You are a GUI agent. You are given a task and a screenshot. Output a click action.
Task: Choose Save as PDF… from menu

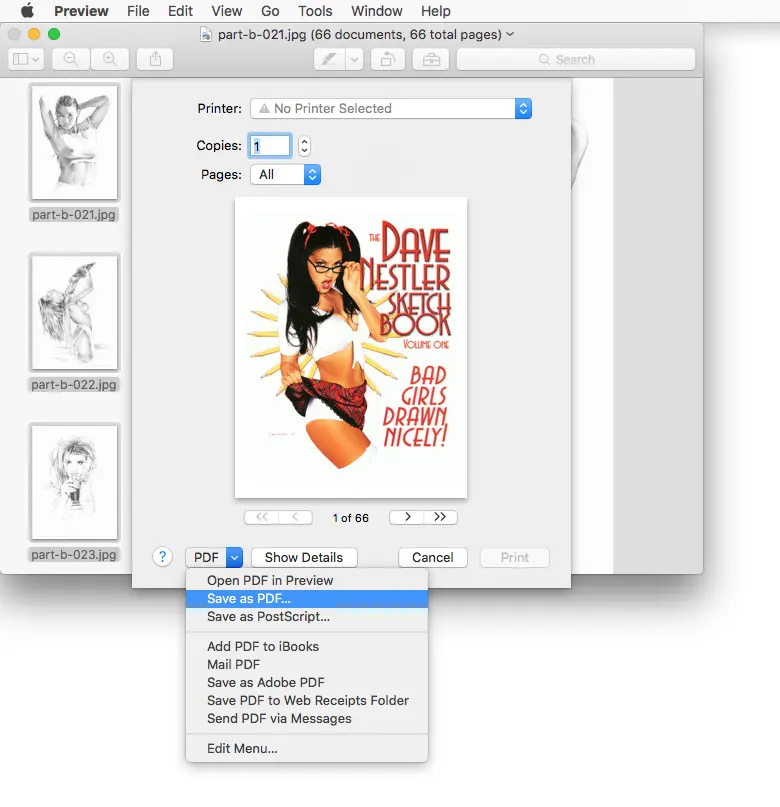(x=249, y=598)
